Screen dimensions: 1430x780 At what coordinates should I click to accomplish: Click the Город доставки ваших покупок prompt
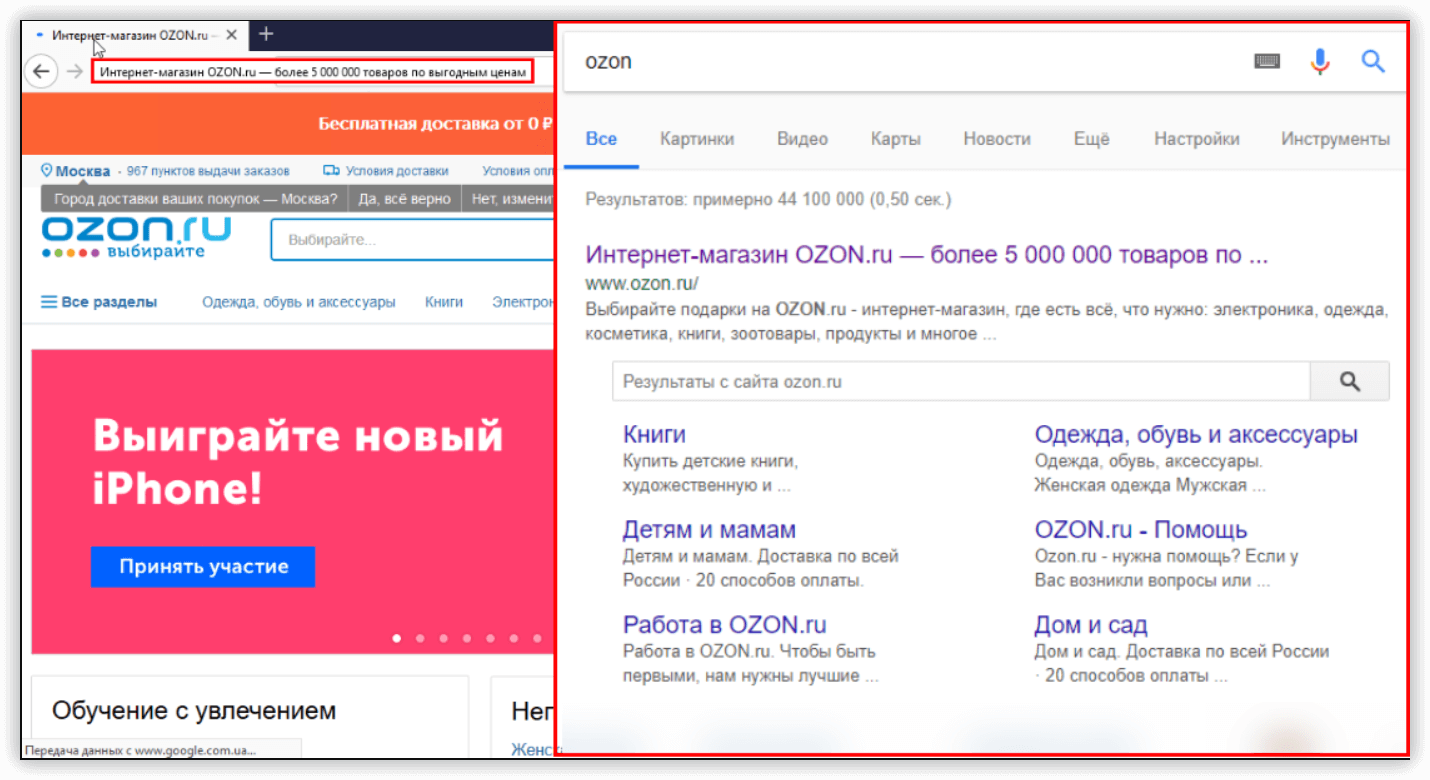pos(196,199)
